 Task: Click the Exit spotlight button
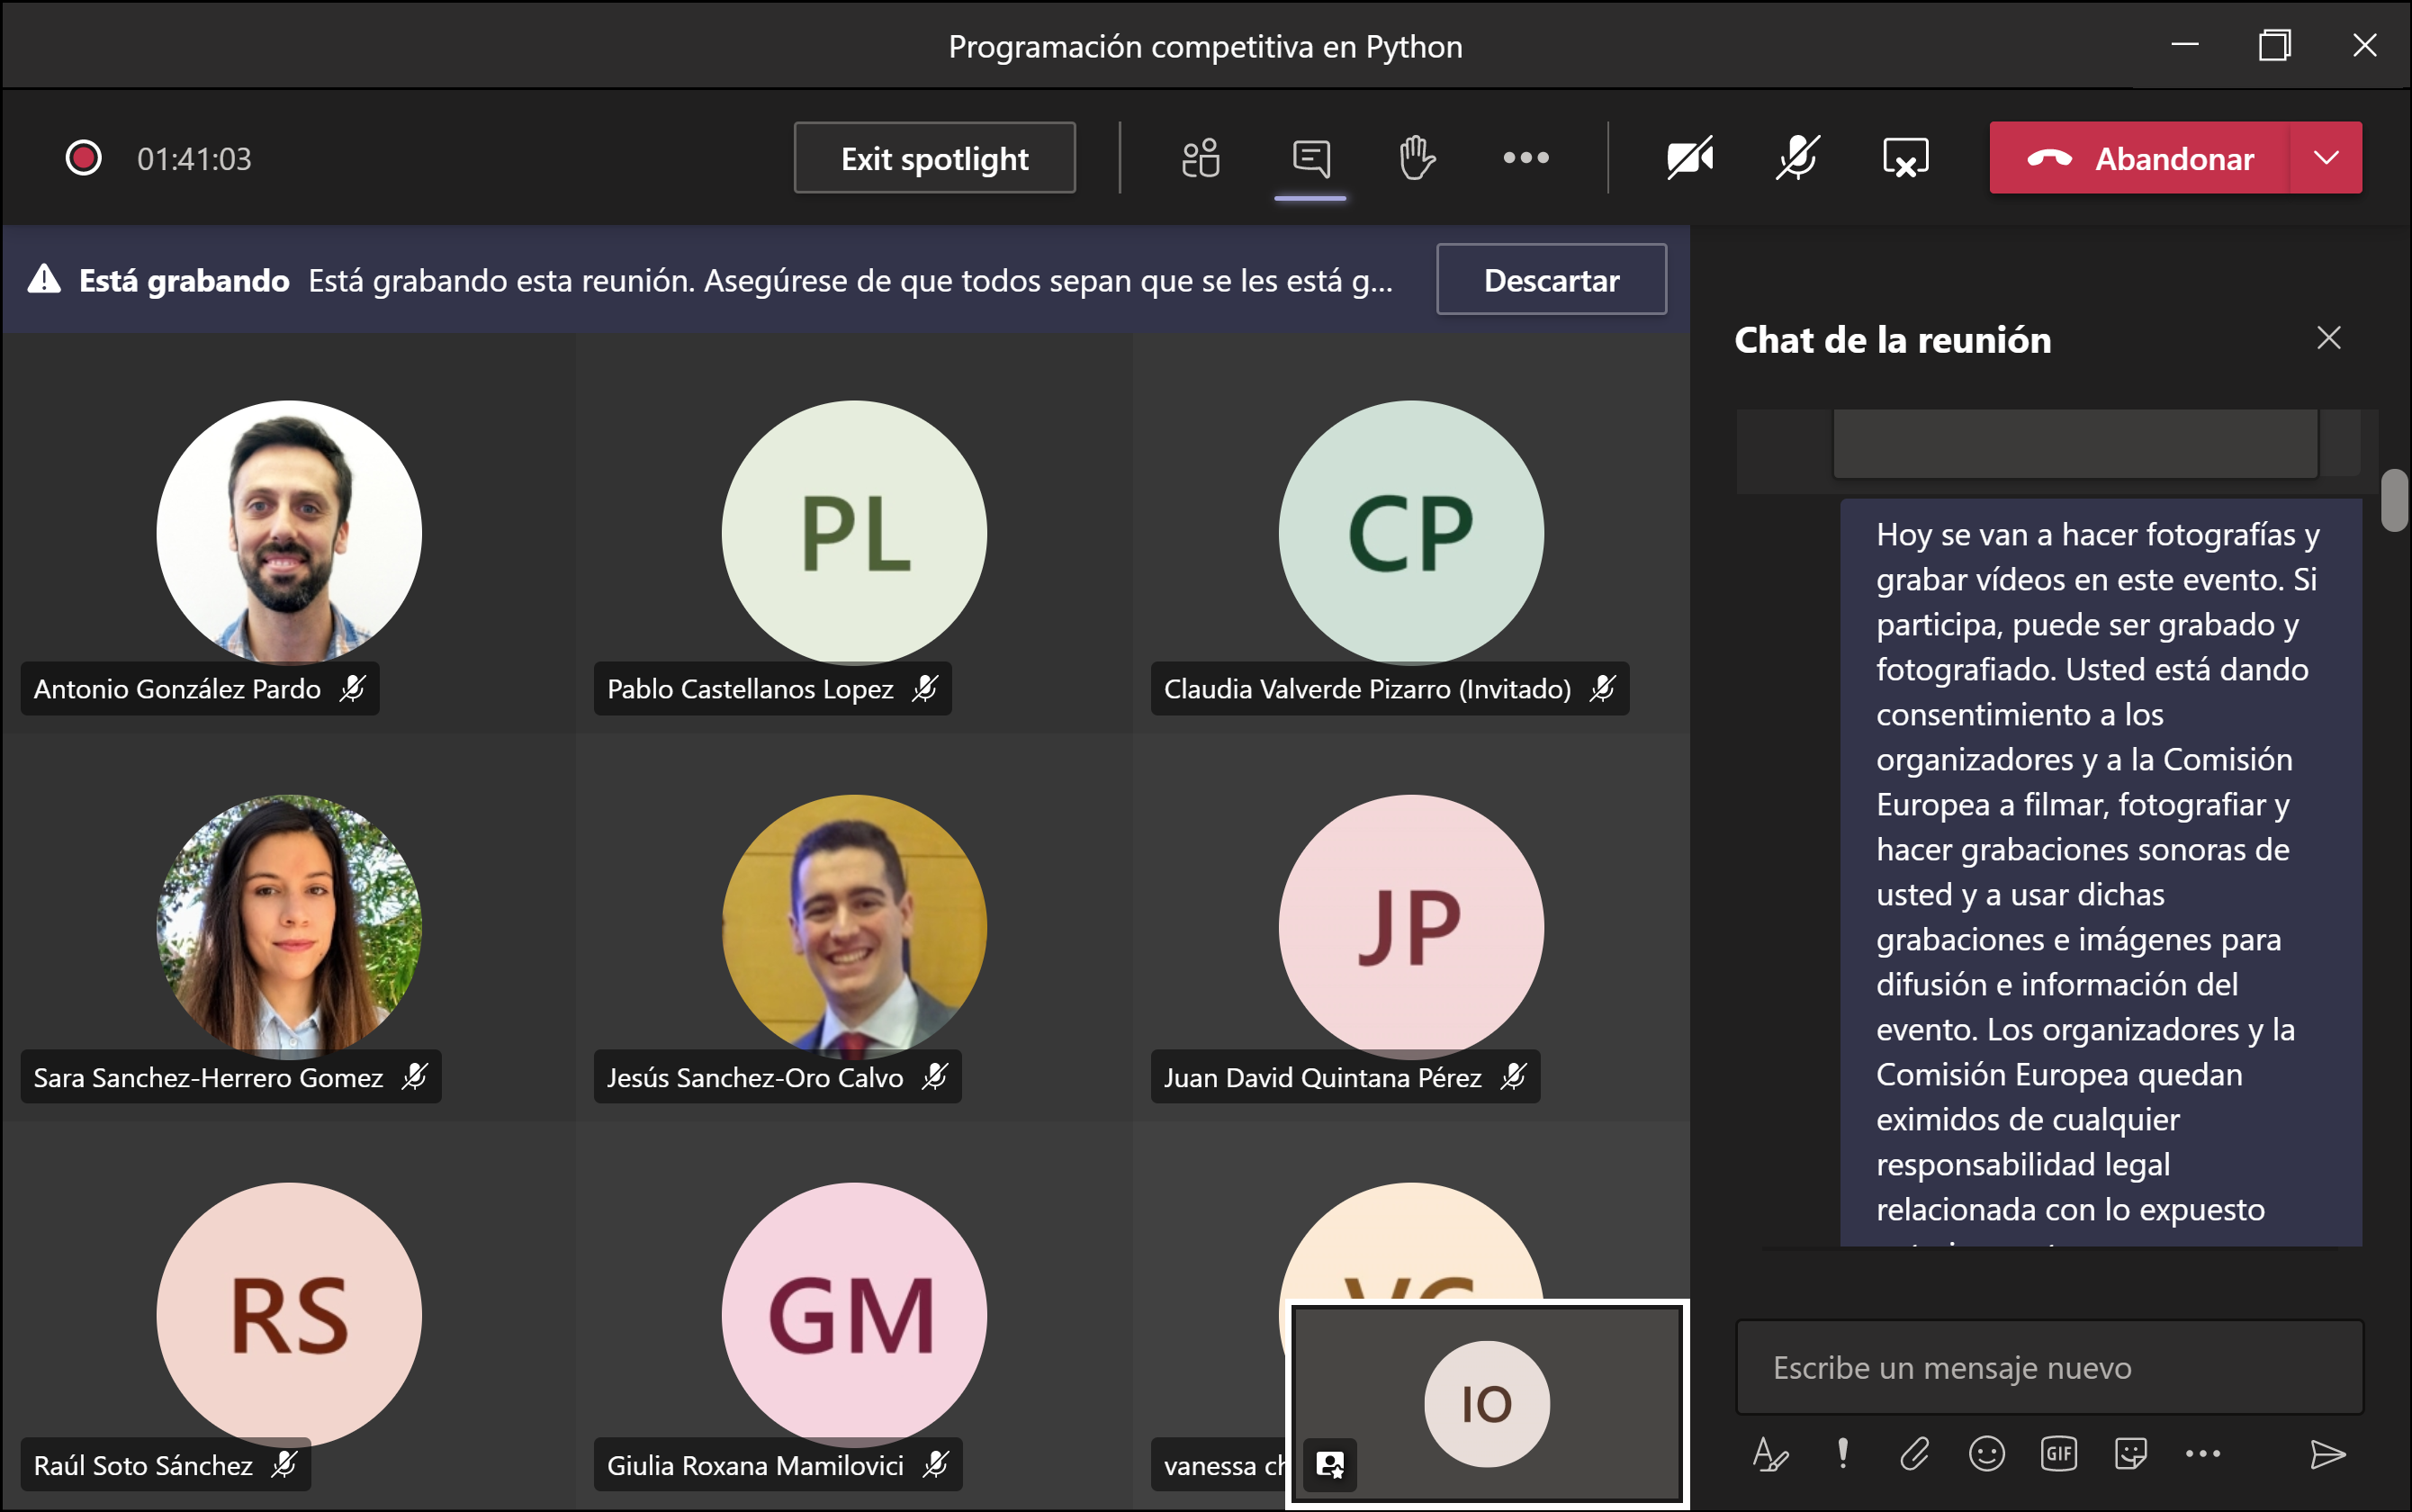[x=934, y=158]
